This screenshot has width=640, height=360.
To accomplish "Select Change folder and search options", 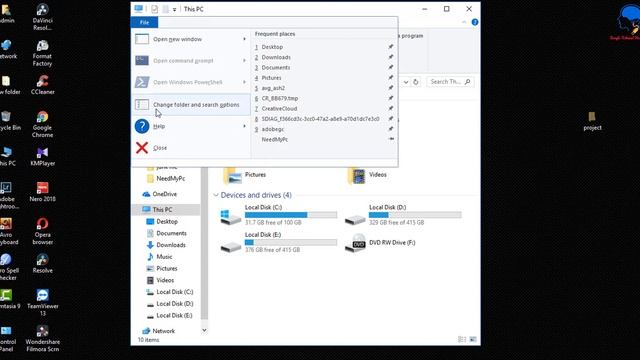I will coord(191,105).
